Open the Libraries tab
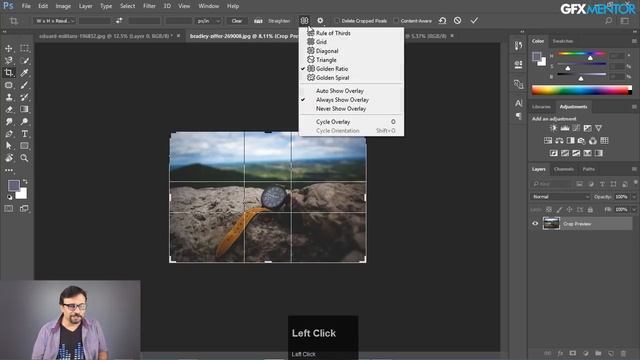Image resolution: width=640 pixels, height=360 pixels. pyautogui.click(x=541, y=107)
